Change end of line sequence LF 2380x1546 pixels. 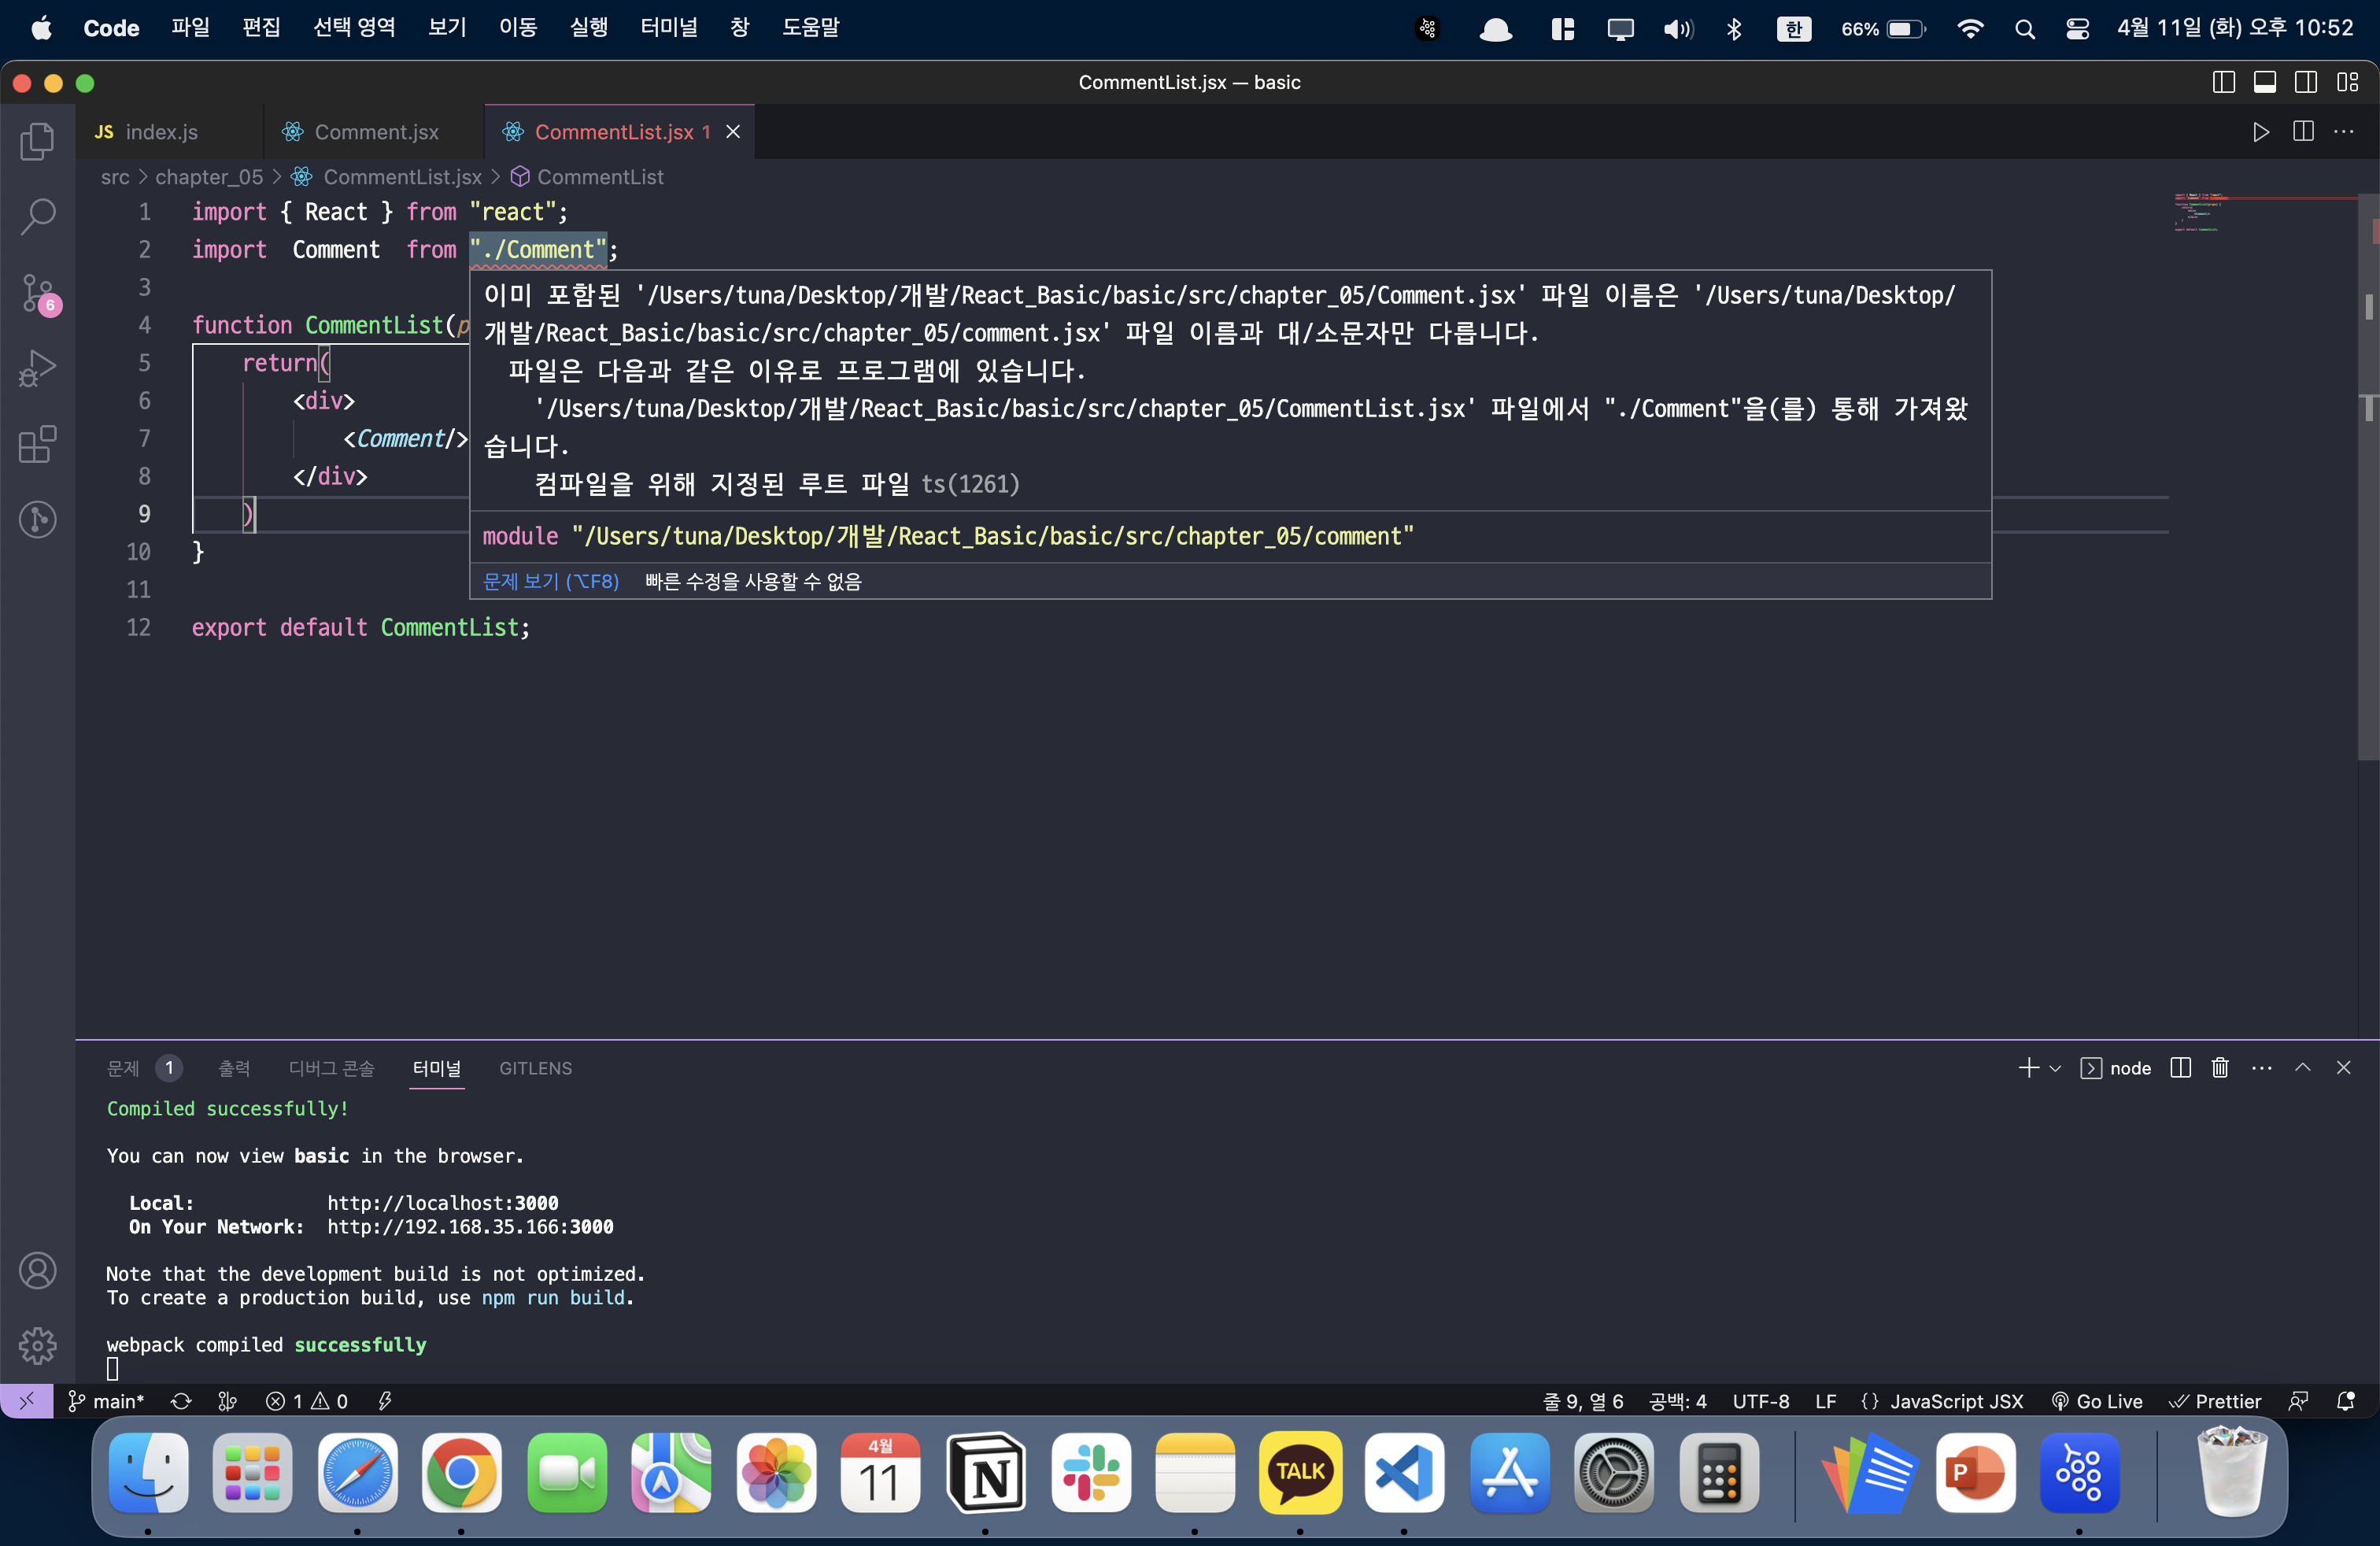[x=1826, y=1401]
